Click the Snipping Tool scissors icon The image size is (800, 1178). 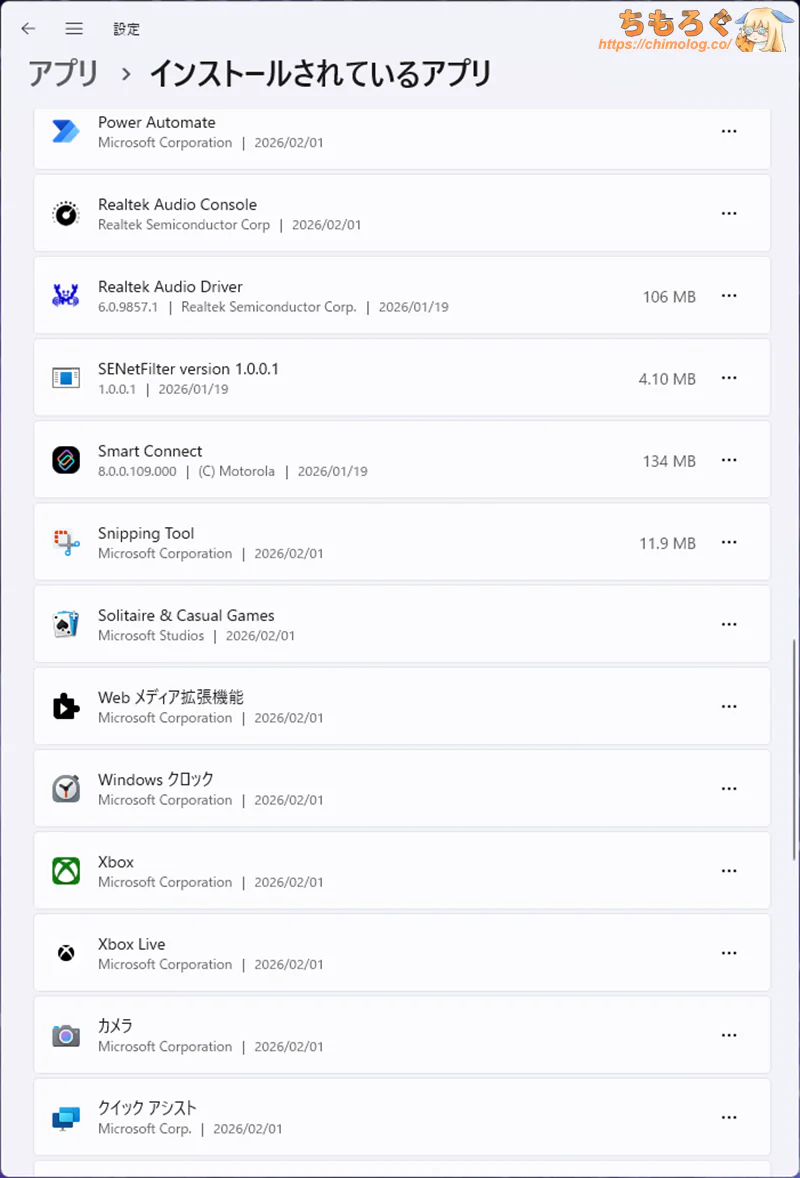tap(66, 543)
